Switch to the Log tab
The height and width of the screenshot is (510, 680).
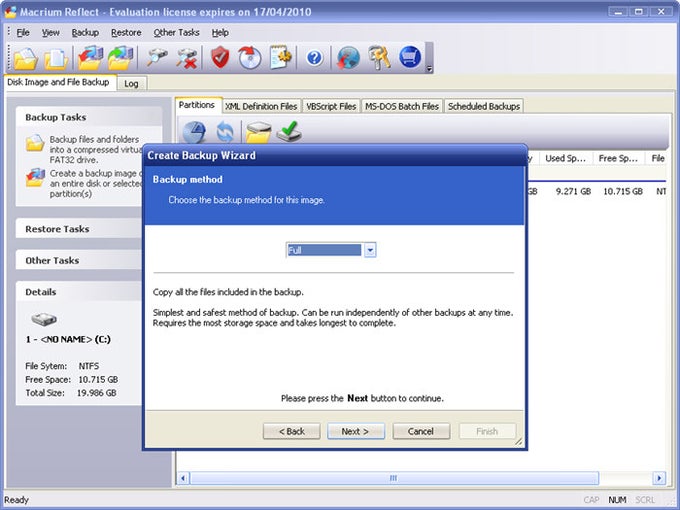[x=131, y=83]
